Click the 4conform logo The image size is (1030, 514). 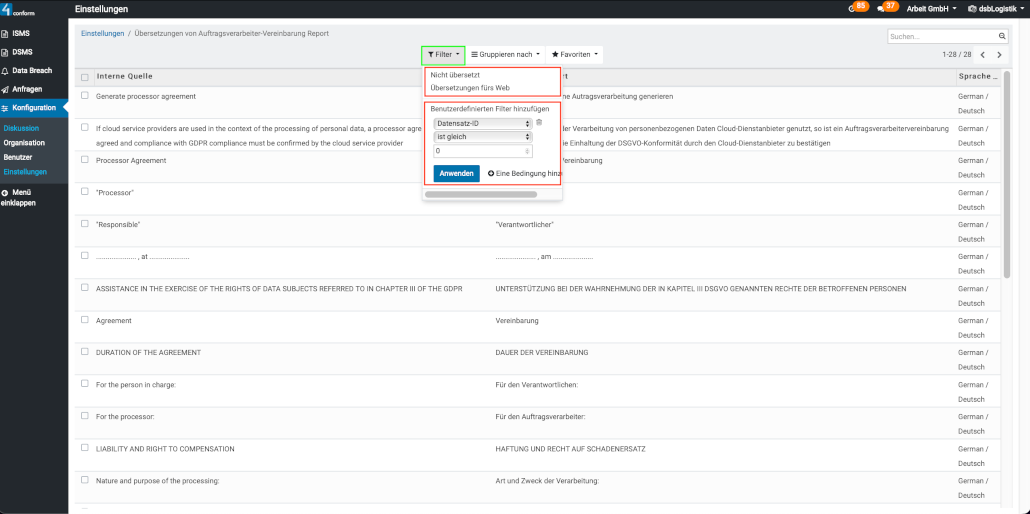[20, 9]
